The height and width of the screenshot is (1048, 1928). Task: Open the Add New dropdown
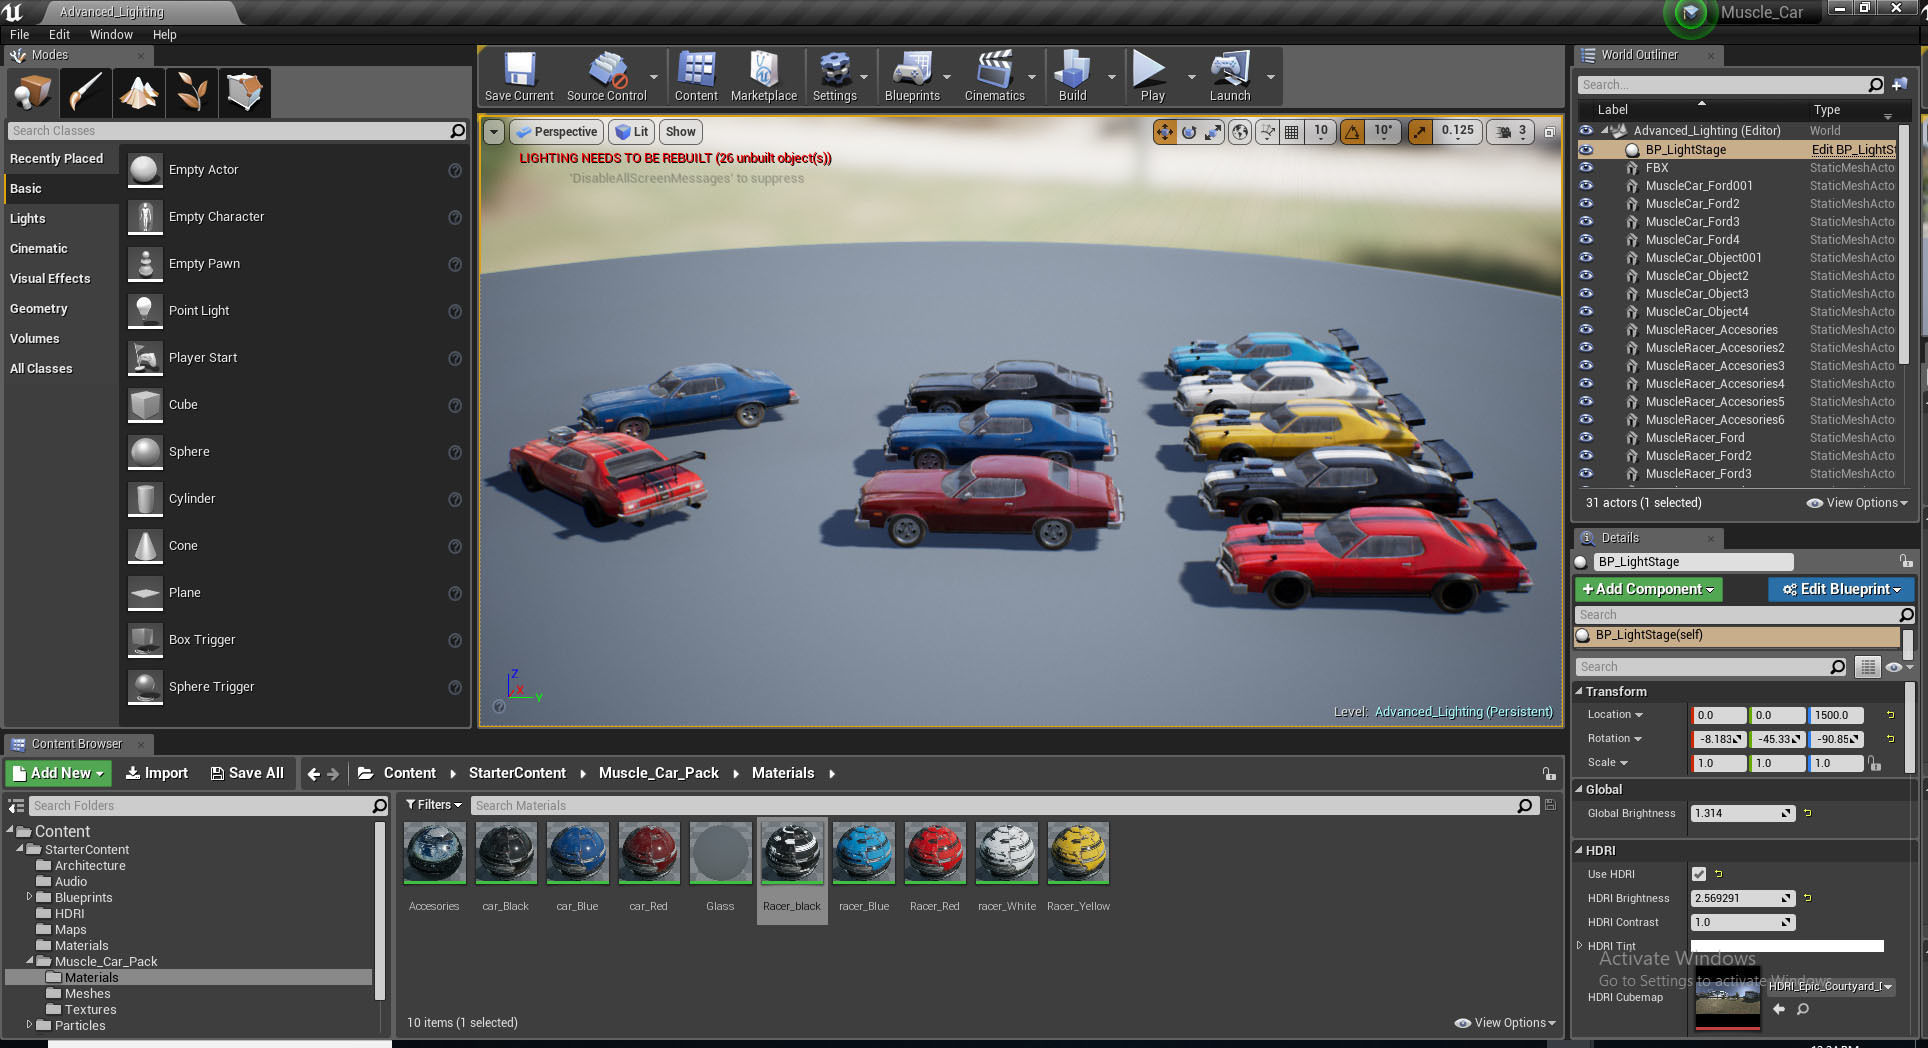click(58, 773)
